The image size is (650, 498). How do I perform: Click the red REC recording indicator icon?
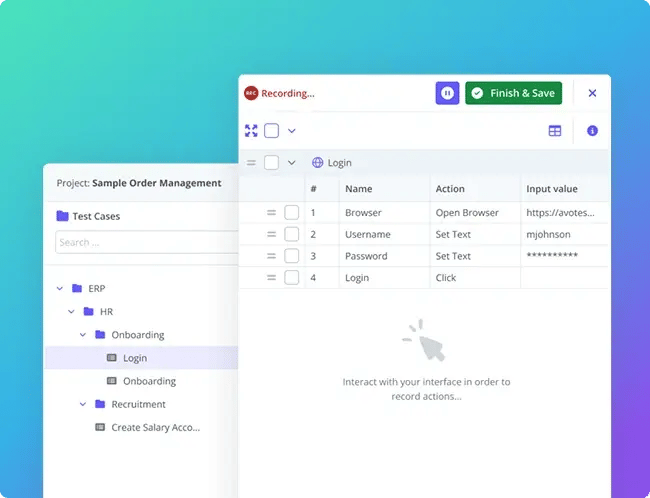[x=251, y=93]
